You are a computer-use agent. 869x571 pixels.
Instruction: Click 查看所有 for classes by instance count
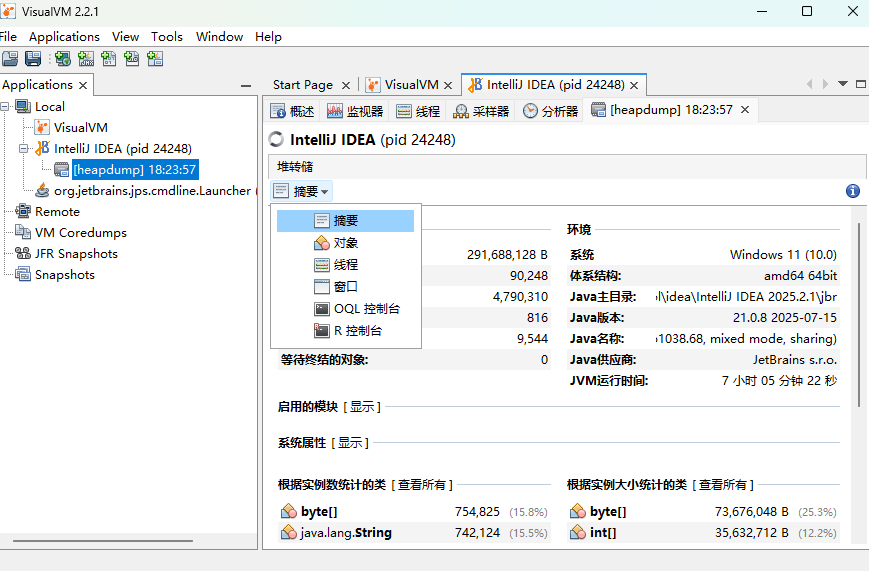422,485
